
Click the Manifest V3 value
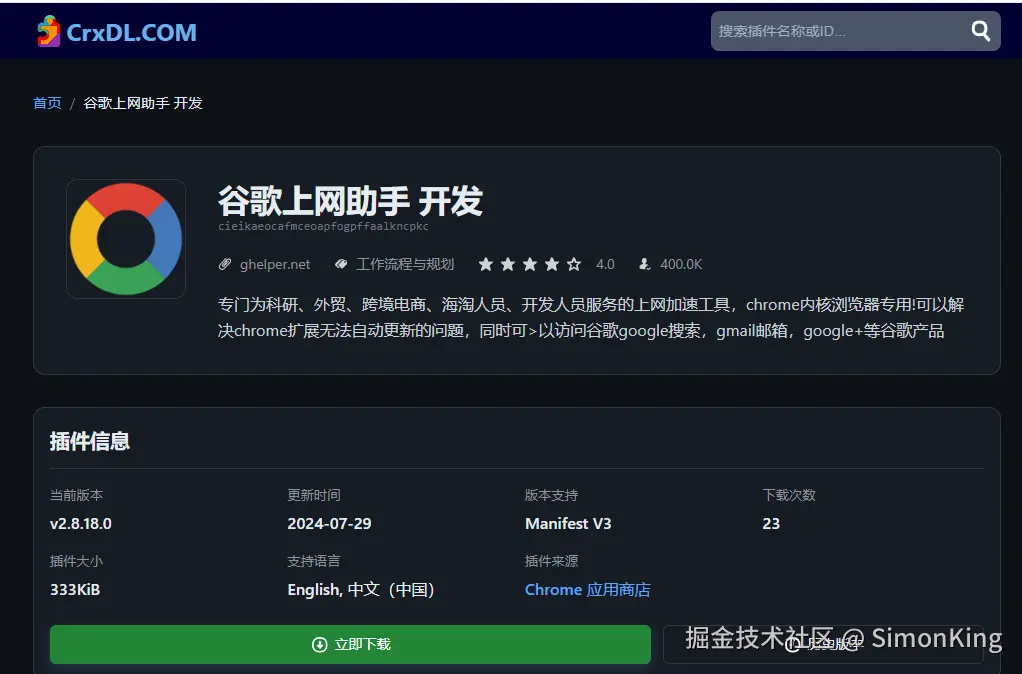pos(568,523)
